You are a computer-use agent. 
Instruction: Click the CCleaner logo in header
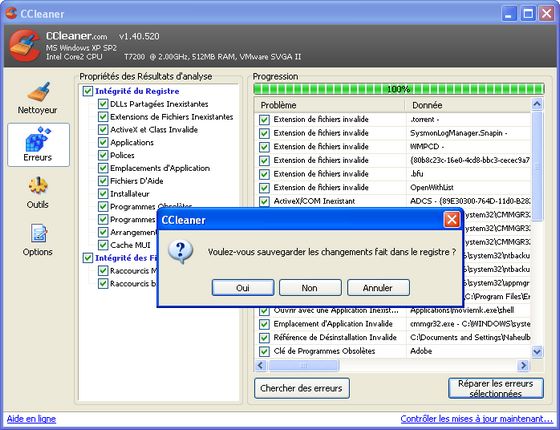24,46
